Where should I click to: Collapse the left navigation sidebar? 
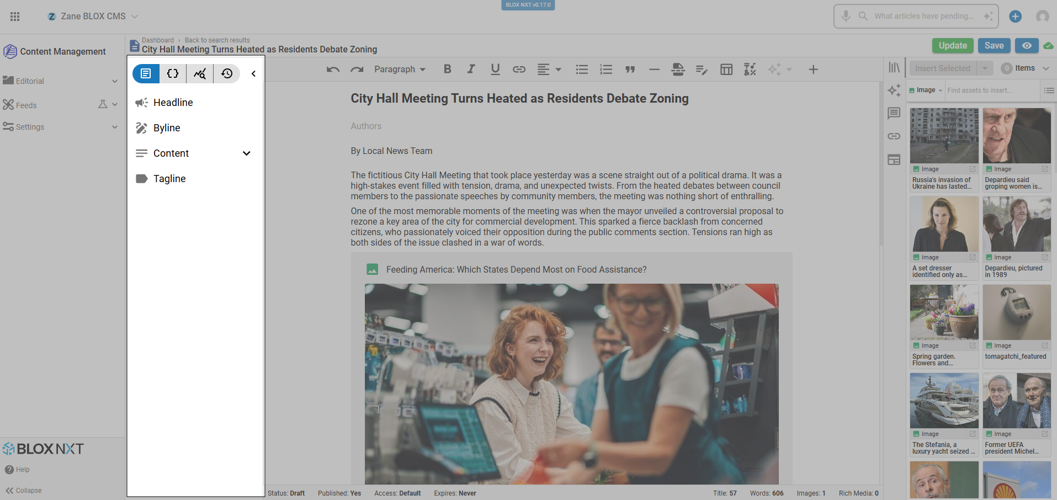(23, 491)
